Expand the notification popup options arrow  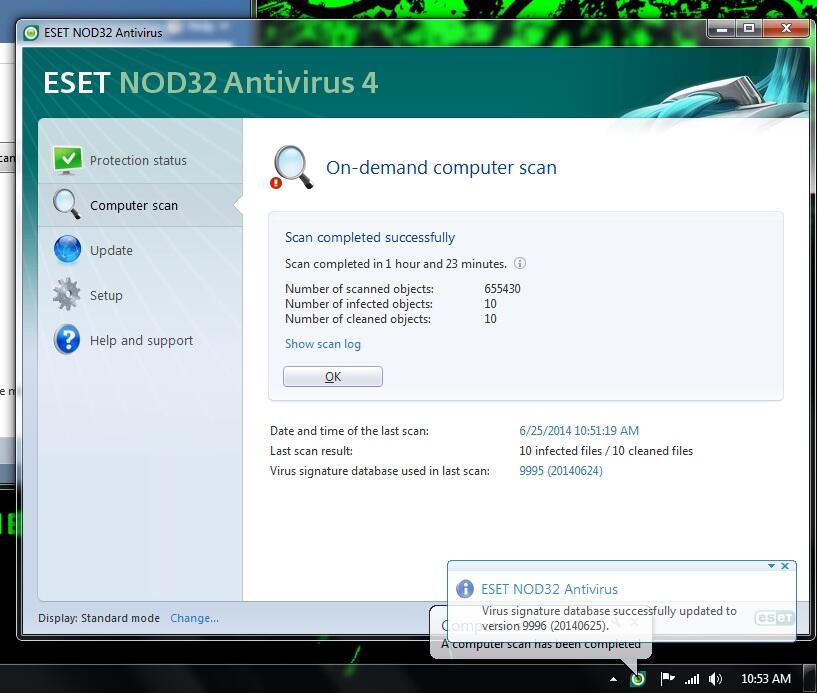[771, 566]
